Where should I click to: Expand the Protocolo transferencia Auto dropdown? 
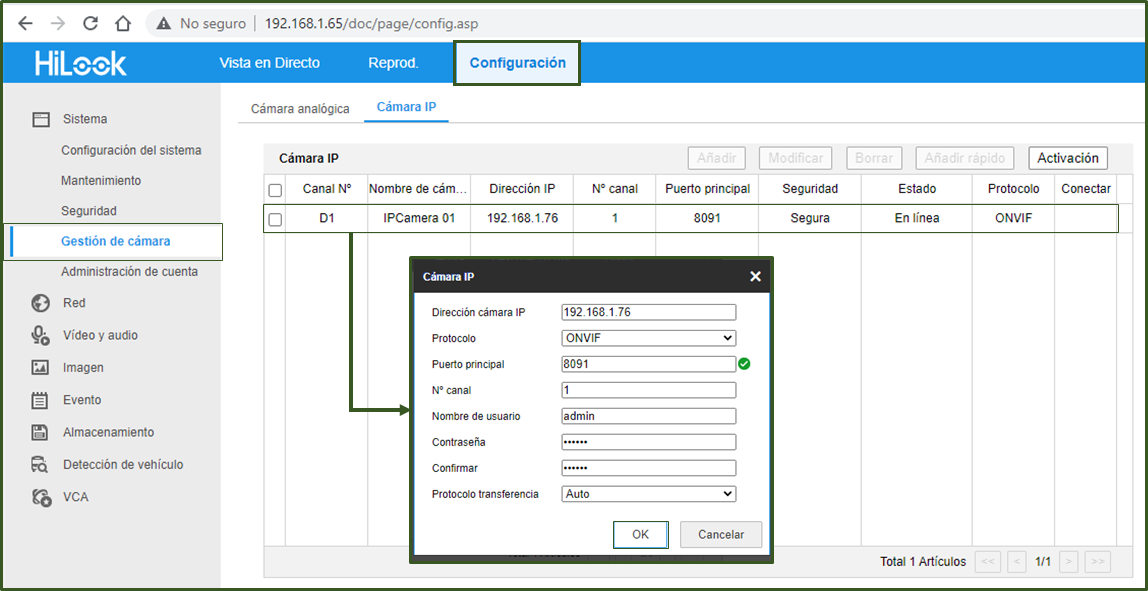[x=649, y=494]
